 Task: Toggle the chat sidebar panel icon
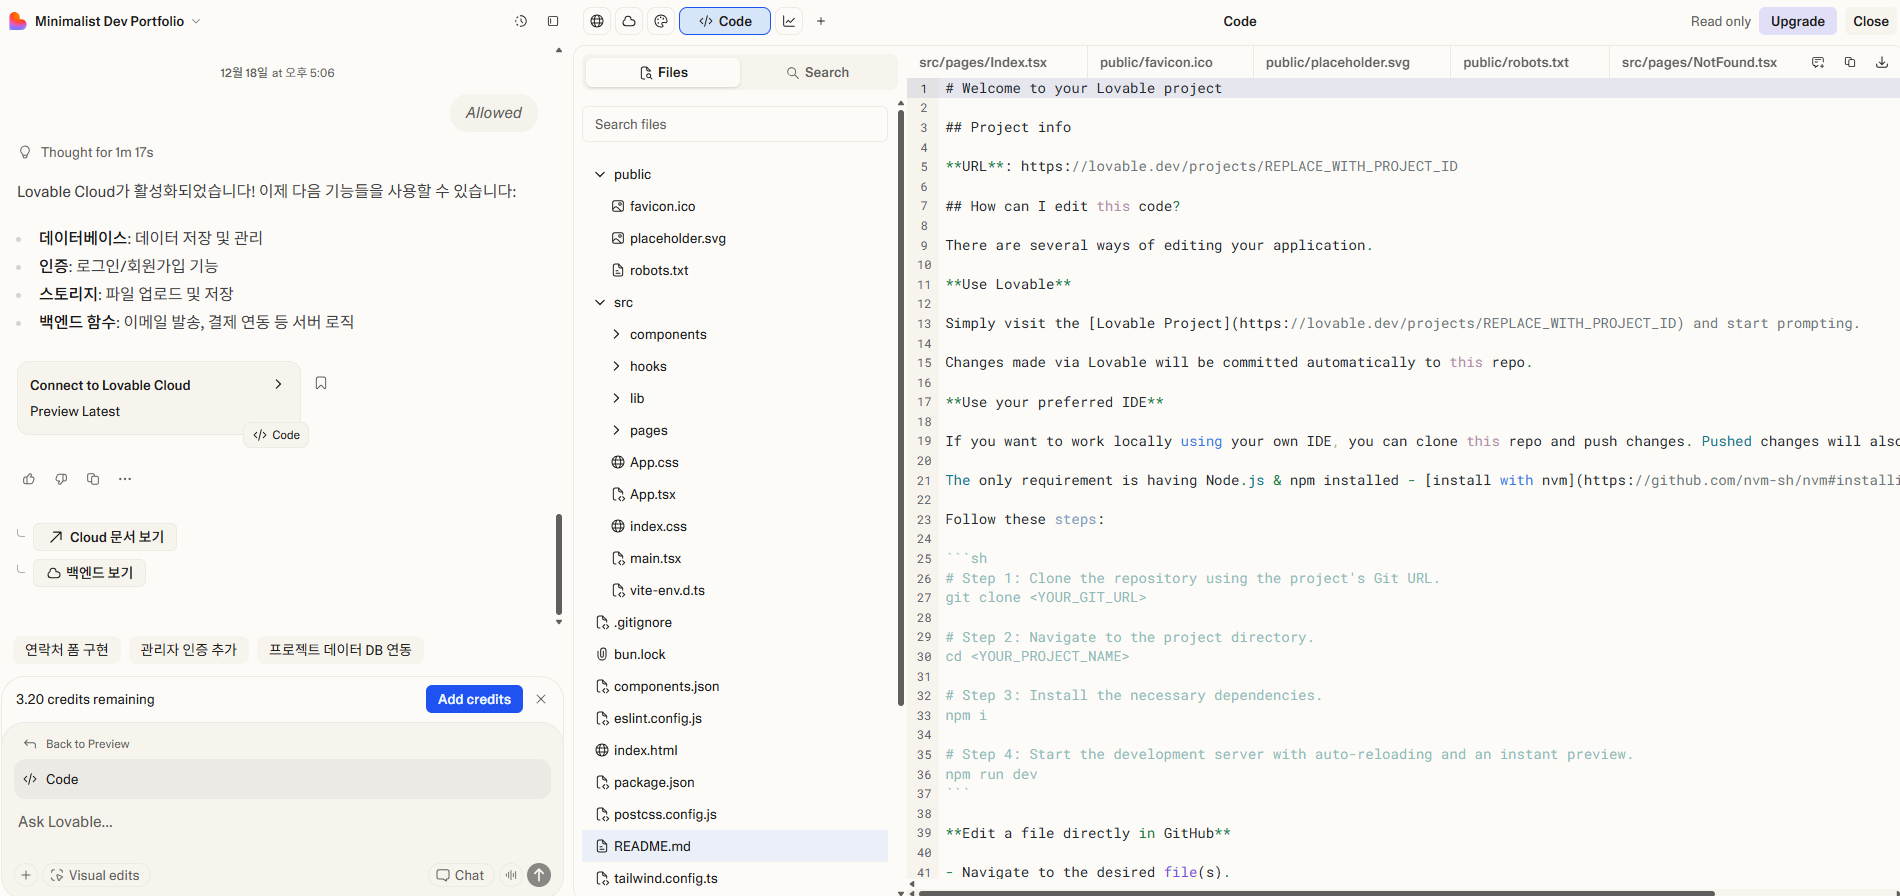[x=553, y=21]
